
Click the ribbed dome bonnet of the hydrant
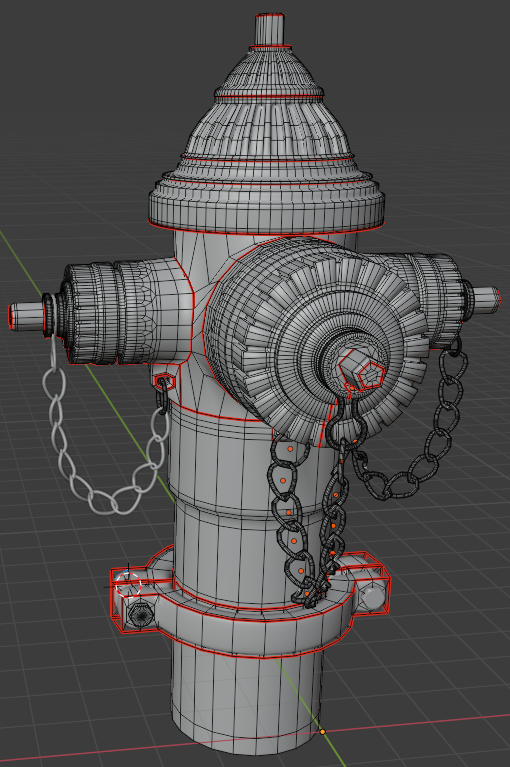(267, 130)
